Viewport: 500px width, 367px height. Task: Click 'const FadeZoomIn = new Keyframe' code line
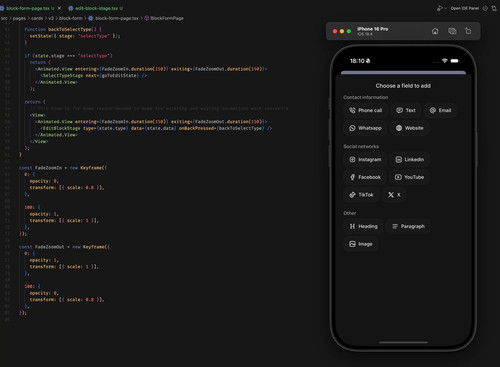click(63, 168)
